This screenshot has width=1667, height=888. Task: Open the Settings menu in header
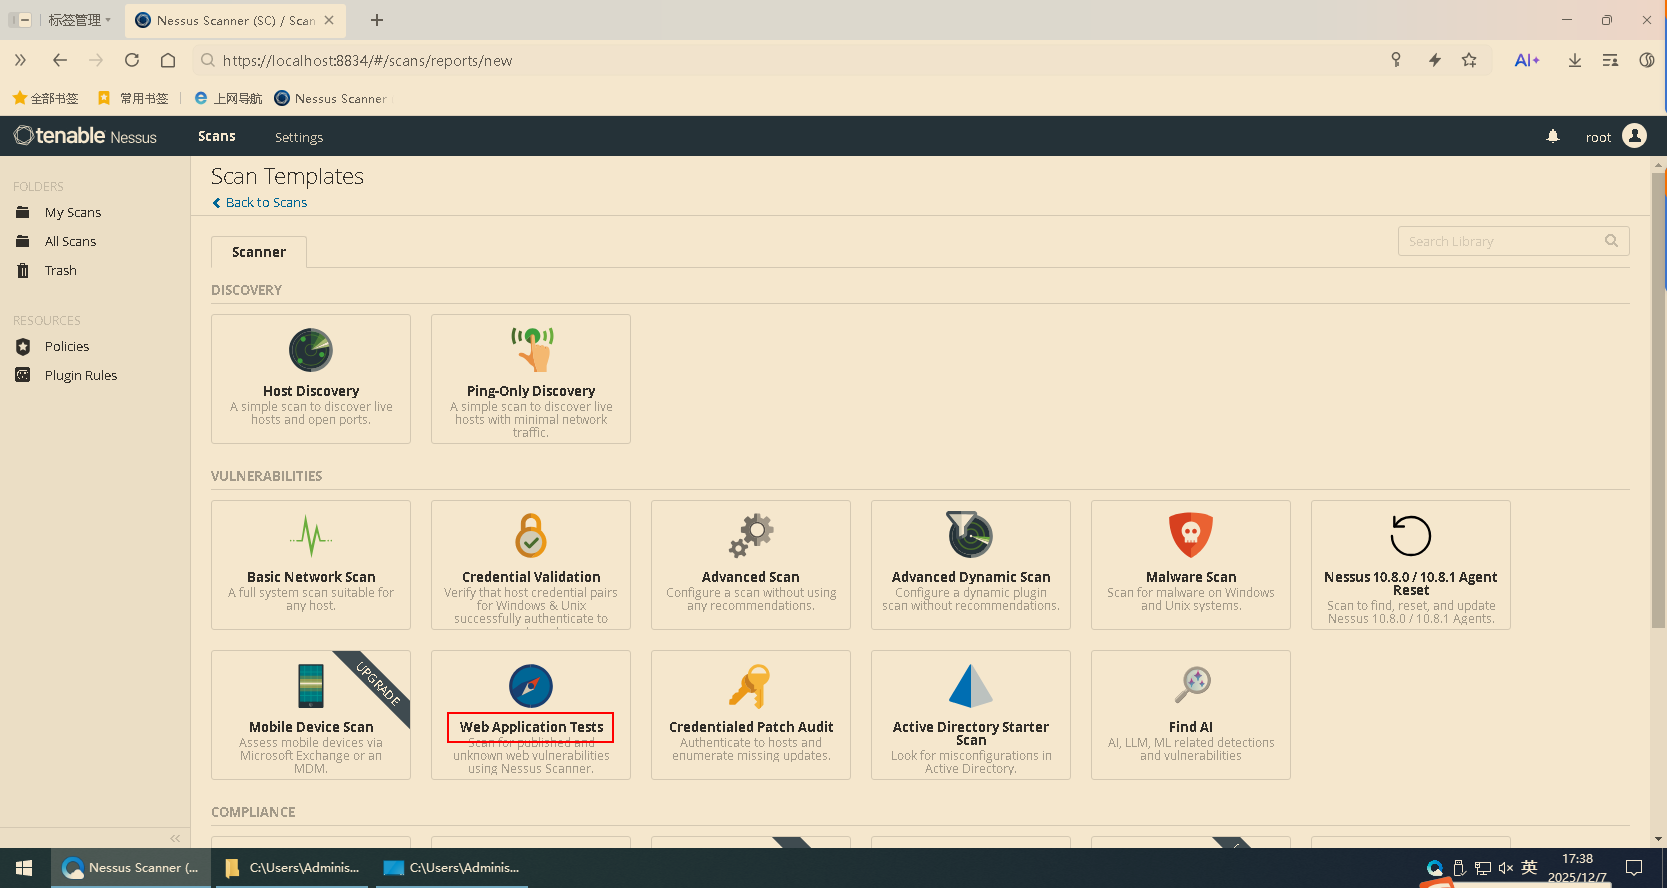(x=299, y=137)
